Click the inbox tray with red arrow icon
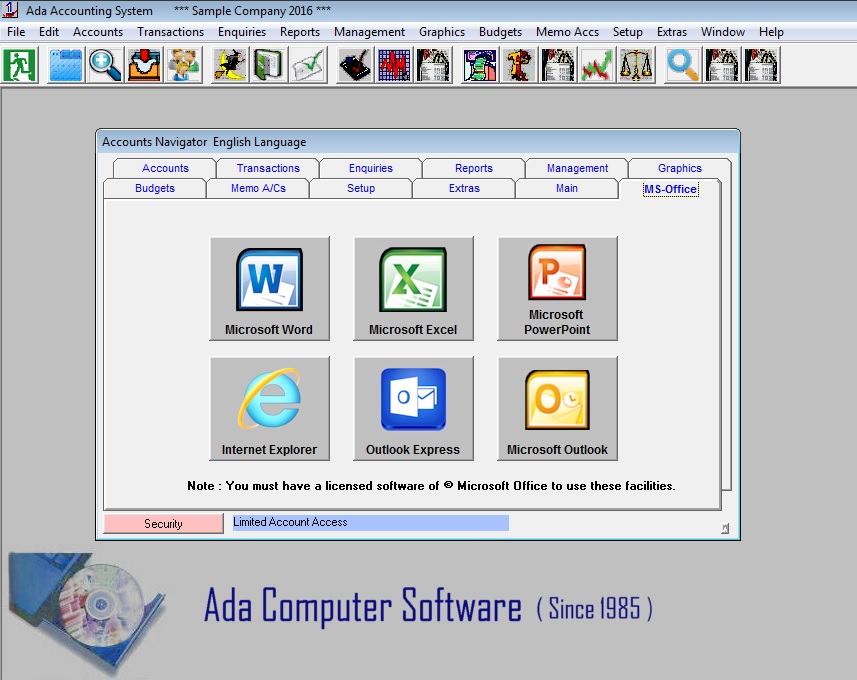 pos(145,65)
